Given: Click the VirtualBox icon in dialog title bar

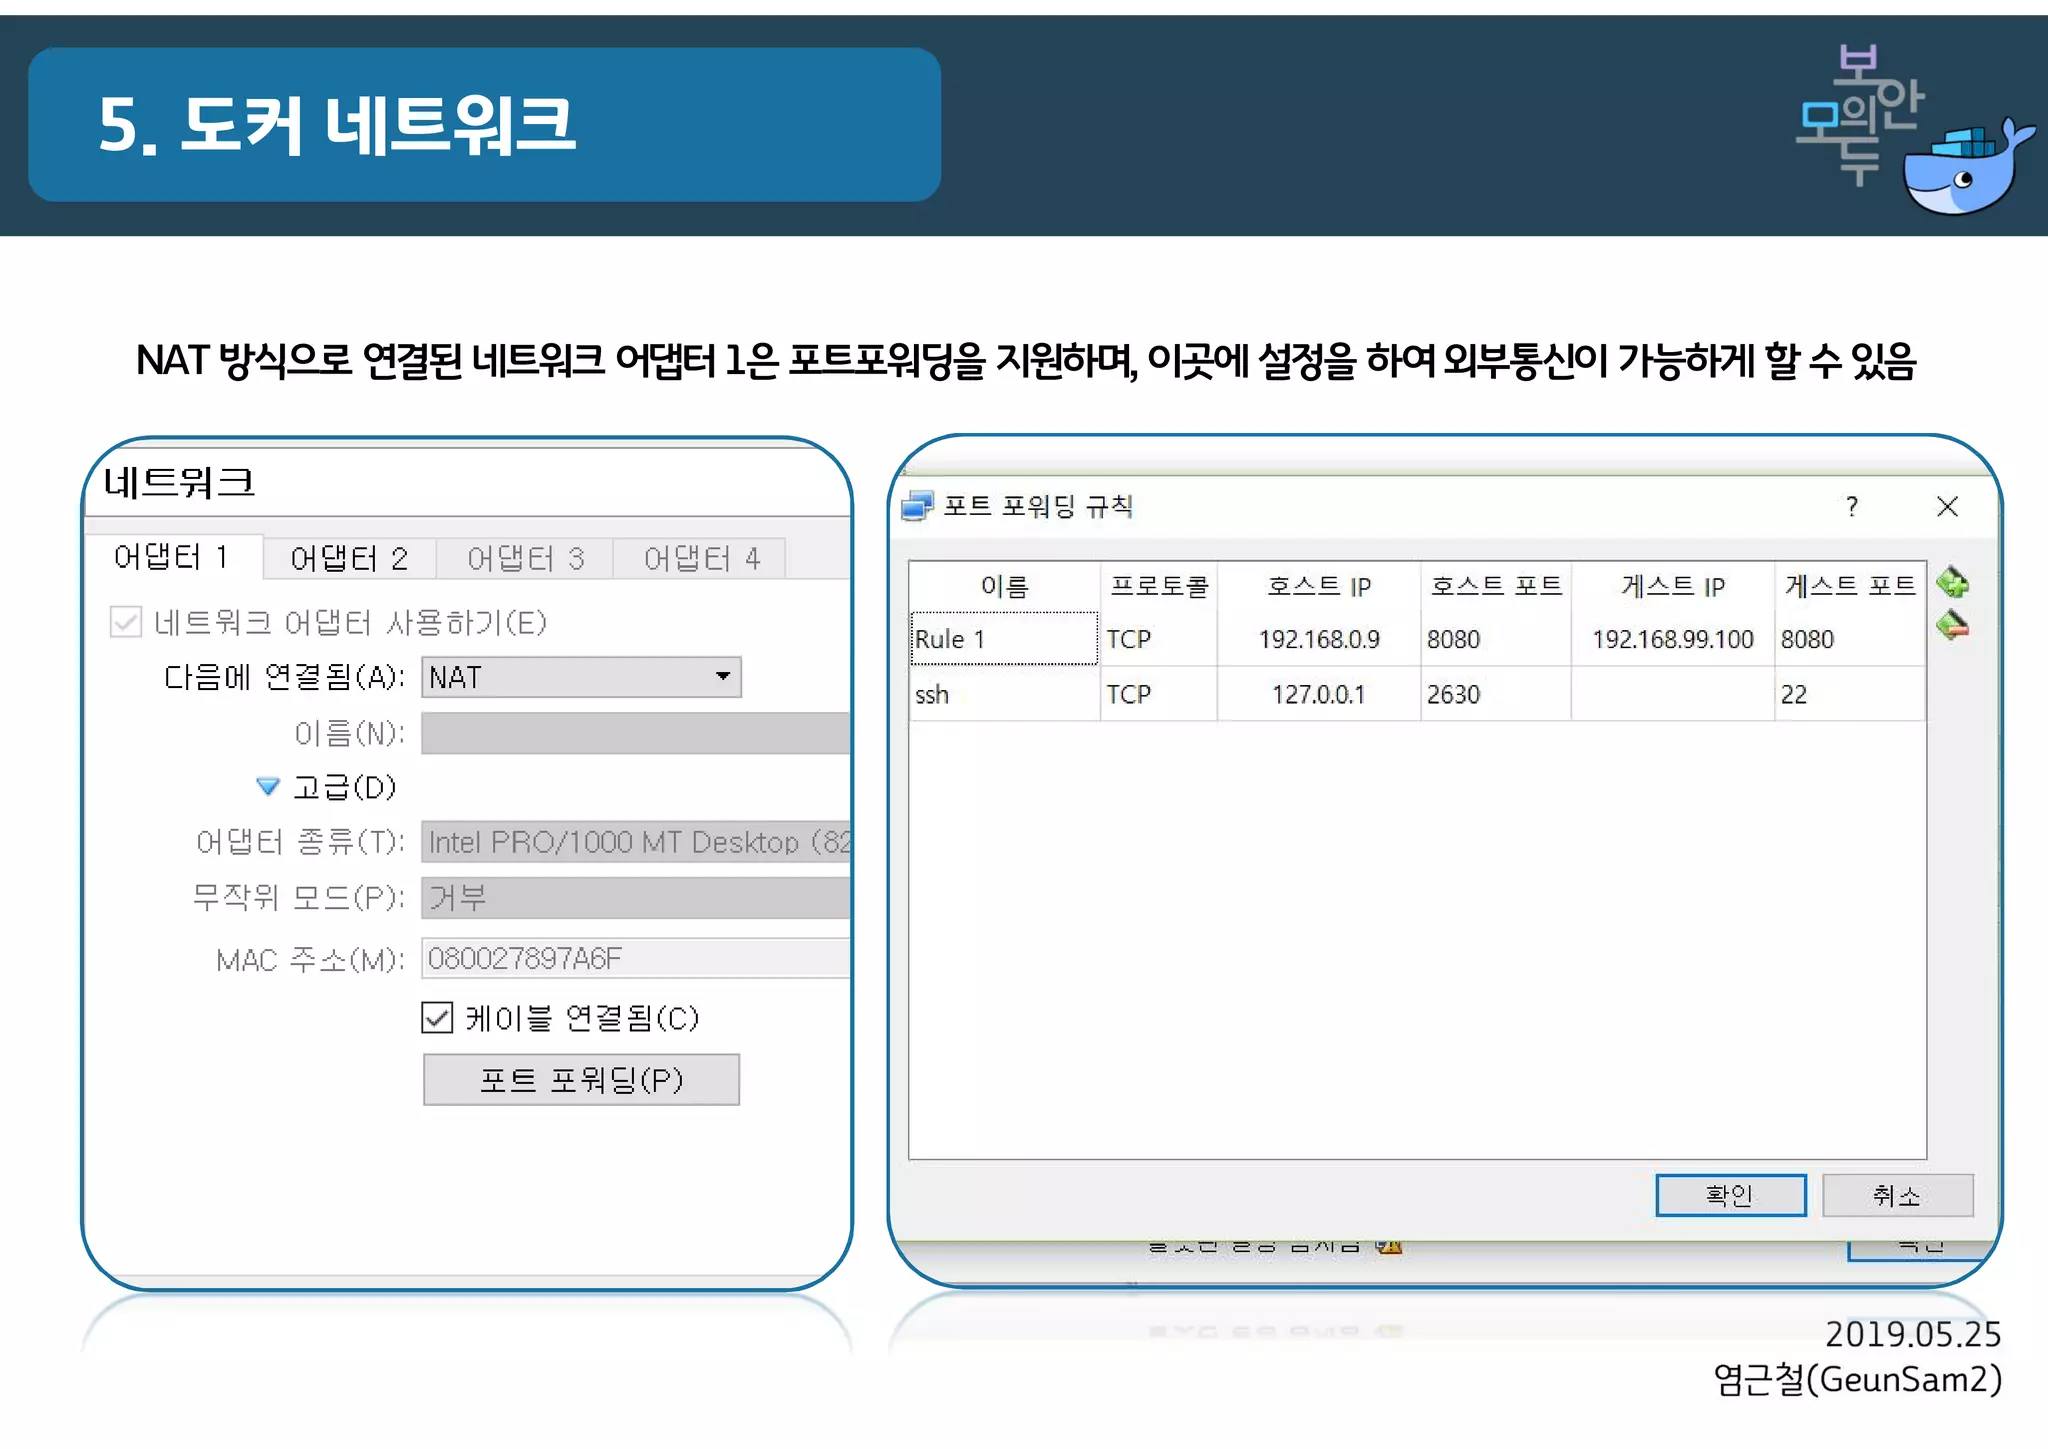Looking at the screenshot, I should tap(917, 506).
